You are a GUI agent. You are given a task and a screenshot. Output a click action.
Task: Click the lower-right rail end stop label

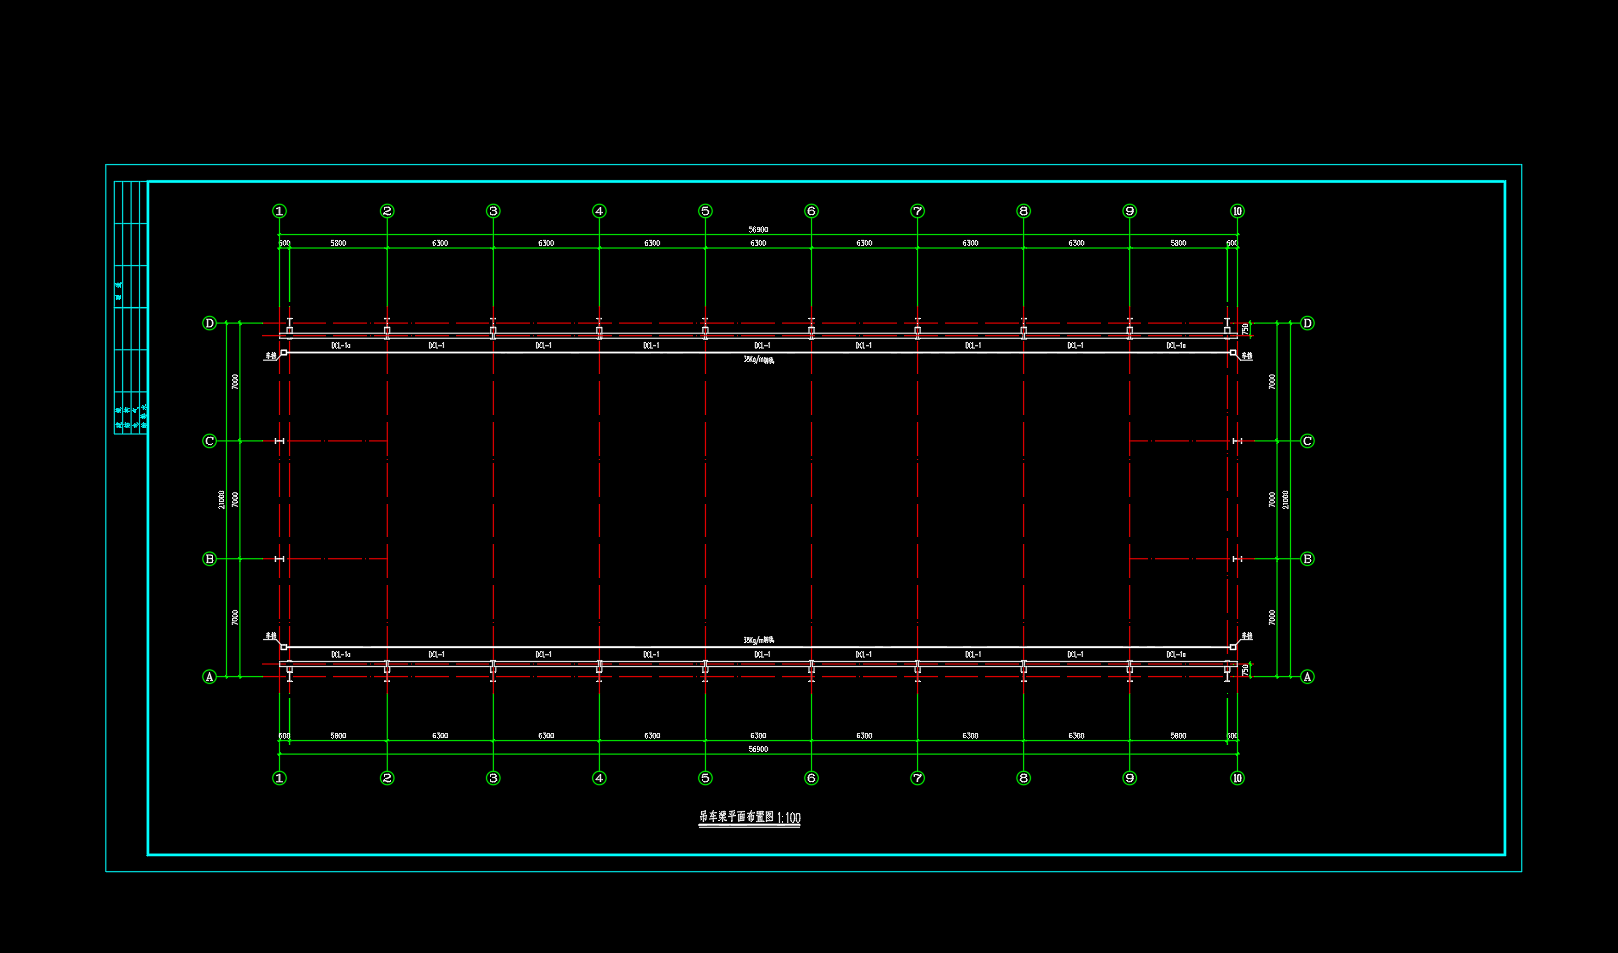tap(1246, 636)
